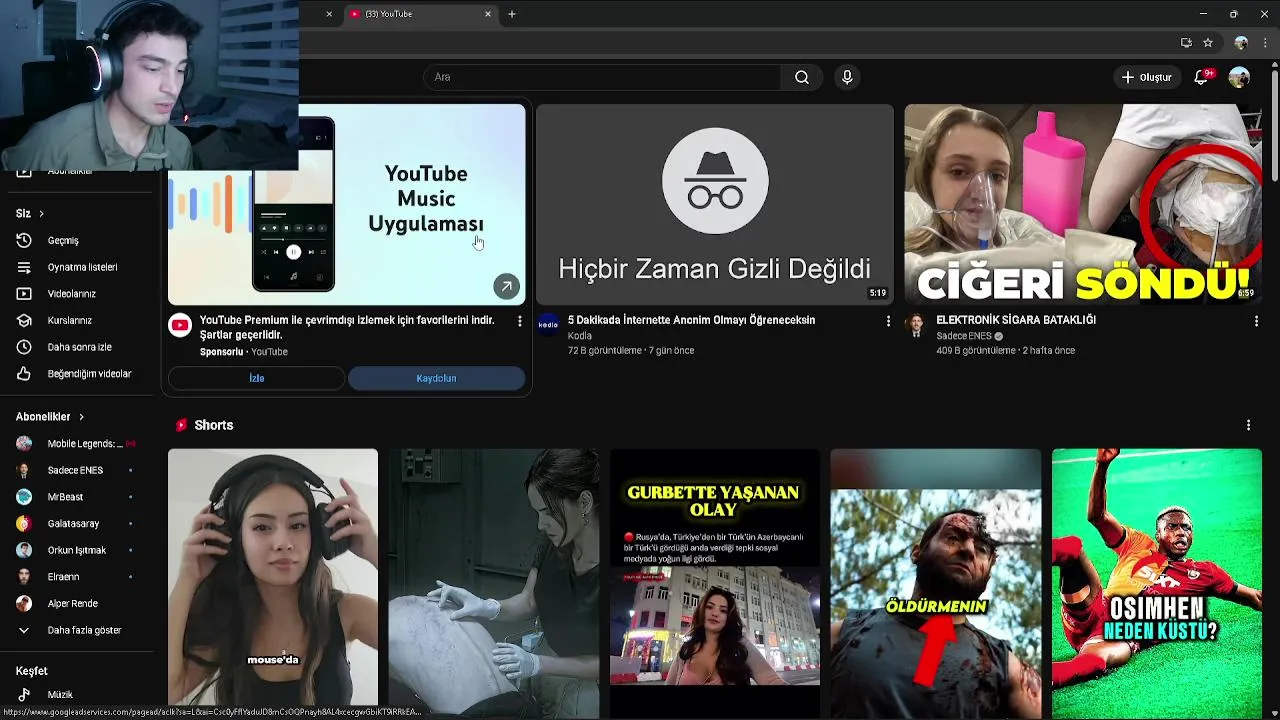
Task: Click Kodla channel name under video
Action: tap(580, 336)
